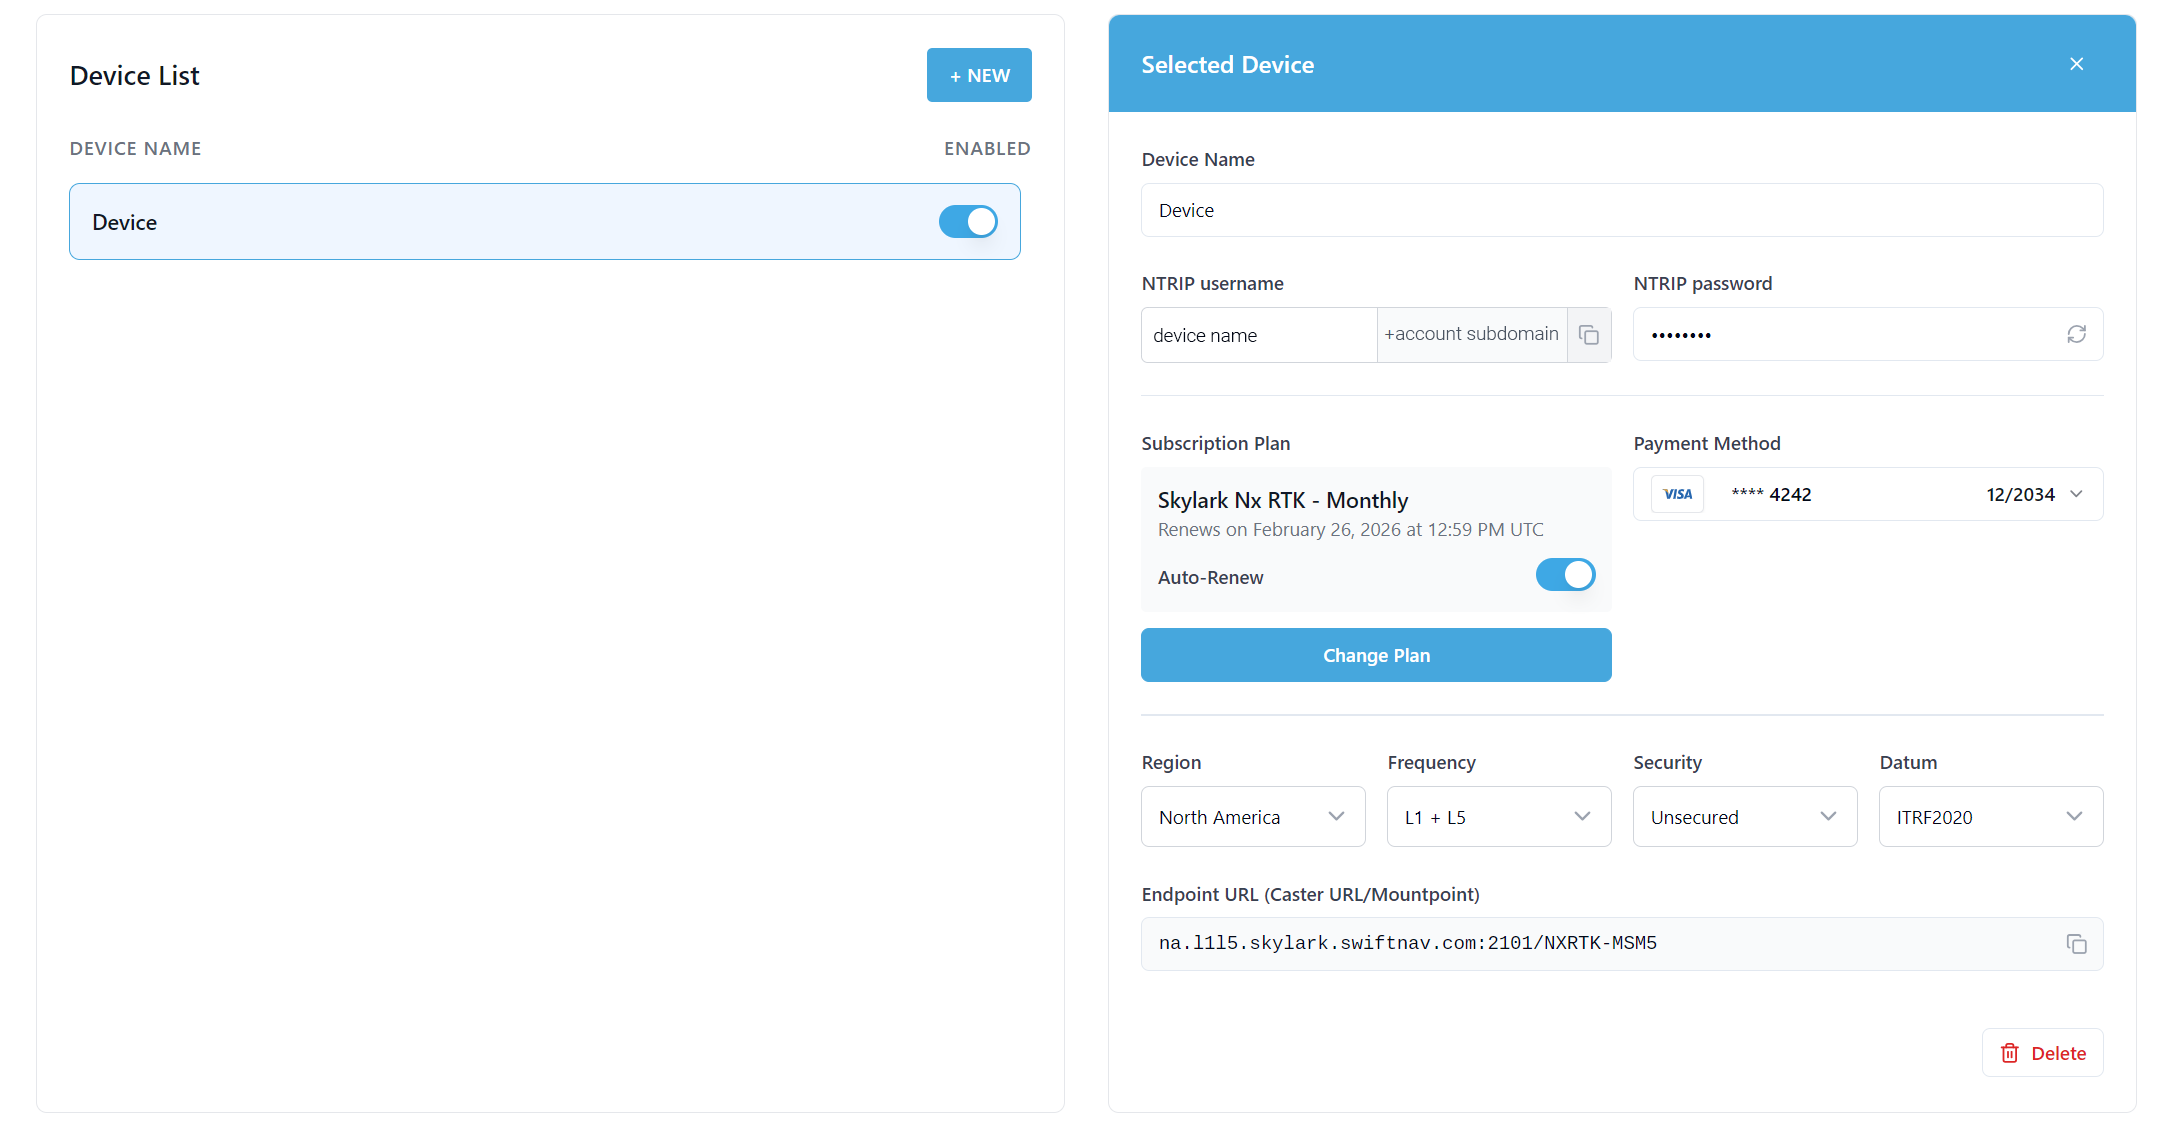2173x1124 pixels.
Task: Click the Device Name input field
Action: pyautogui.click(x=1621, y=210)
